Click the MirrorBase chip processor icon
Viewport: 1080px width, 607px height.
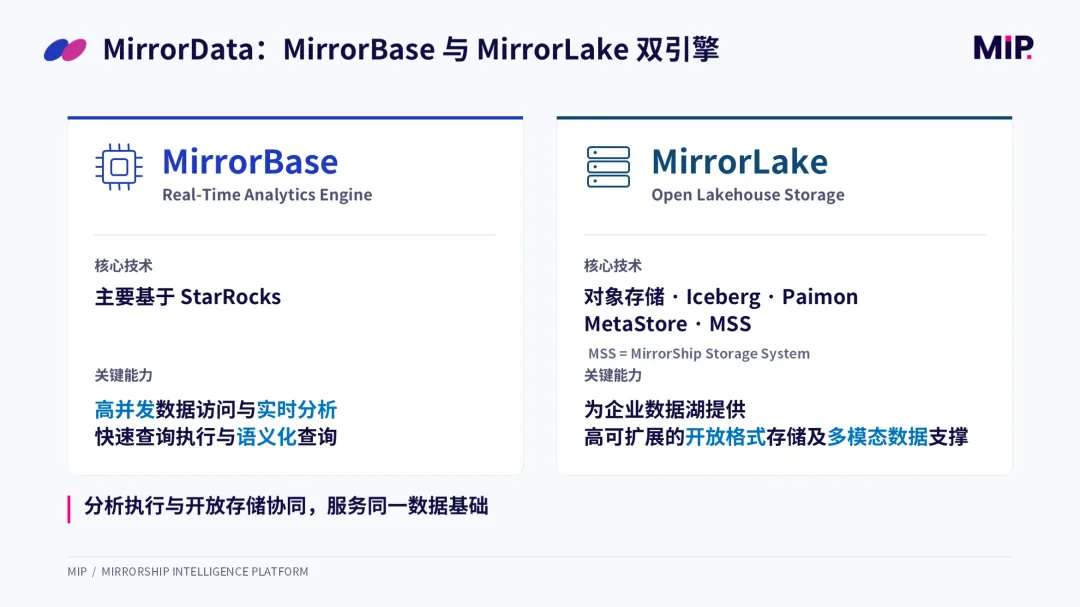click(x=118, y=167)
